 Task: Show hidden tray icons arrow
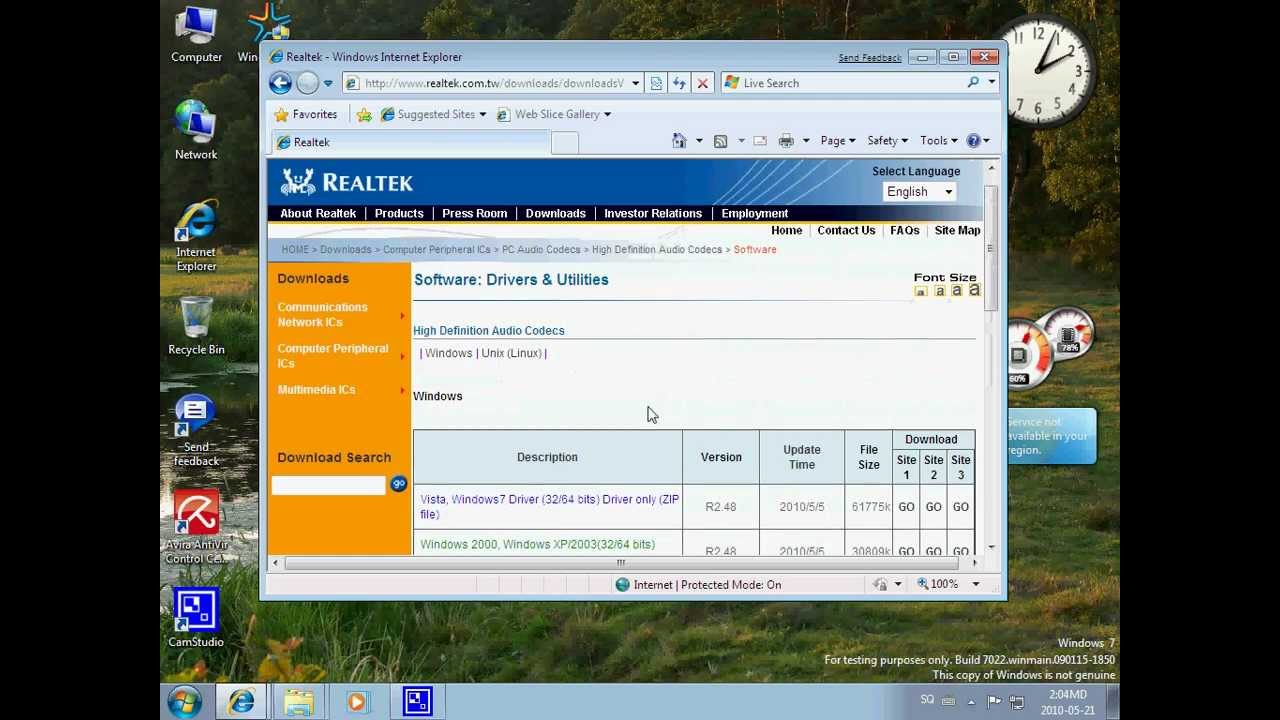[x=970, y=702]
